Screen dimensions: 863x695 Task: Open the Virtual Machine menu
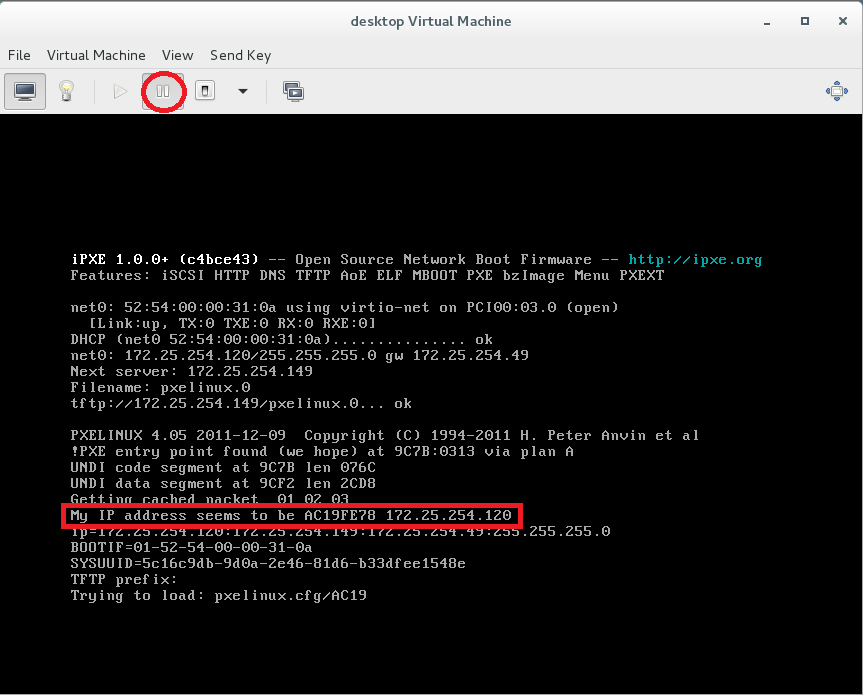96,55
